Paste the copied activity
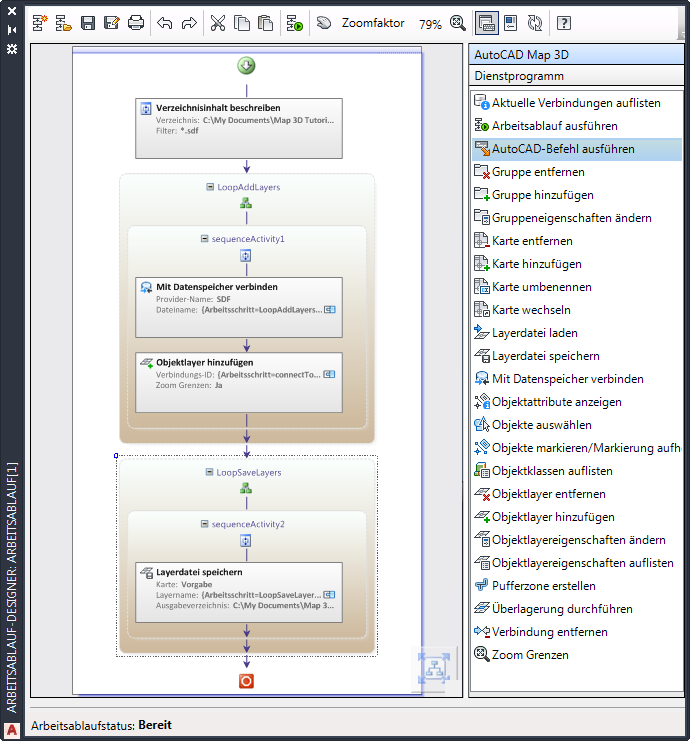690x741 pixels. 266,23
